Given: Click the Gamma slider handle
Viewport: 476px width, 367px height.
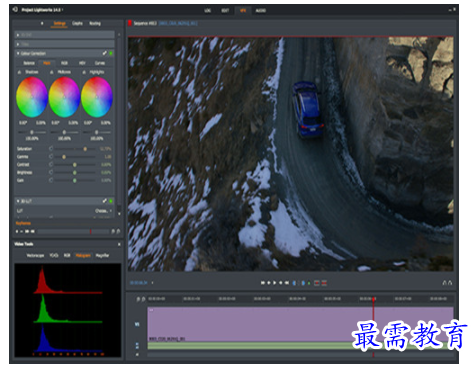Looking at the screenshot, I should click(64, 157).
